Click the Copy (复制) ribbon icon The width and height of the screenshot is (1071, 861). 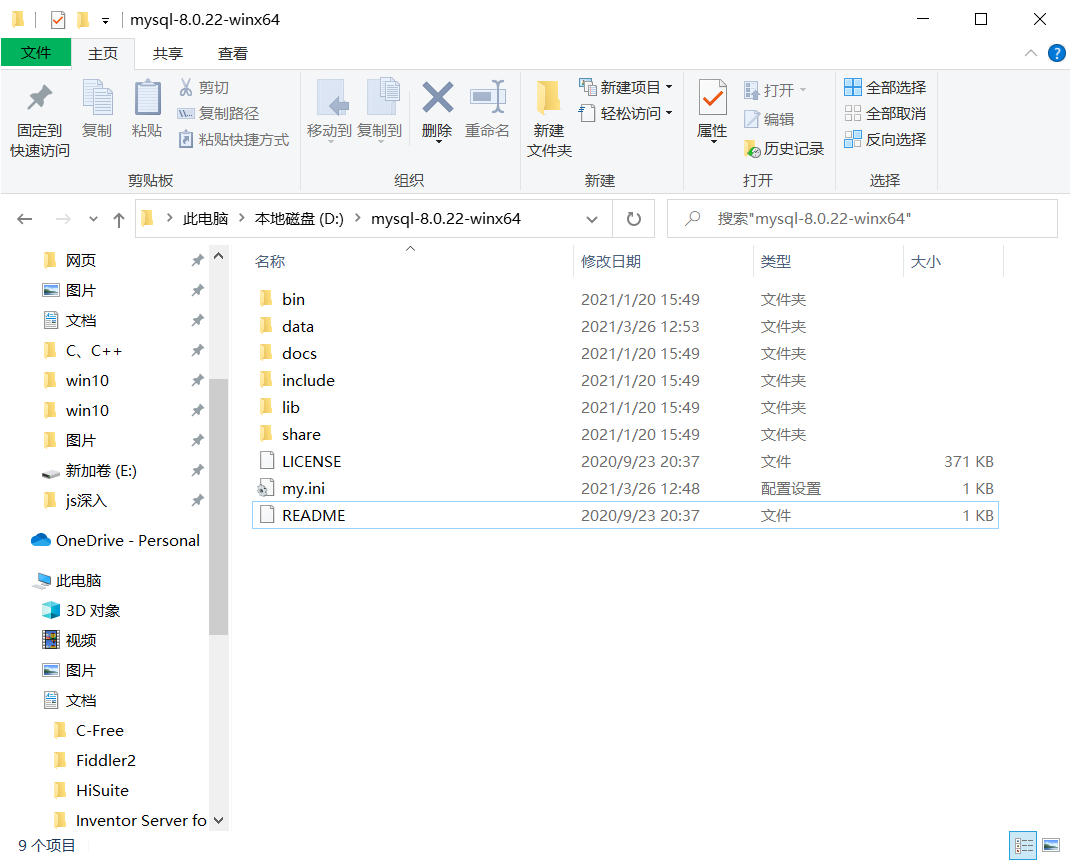[x=97, y=109]
